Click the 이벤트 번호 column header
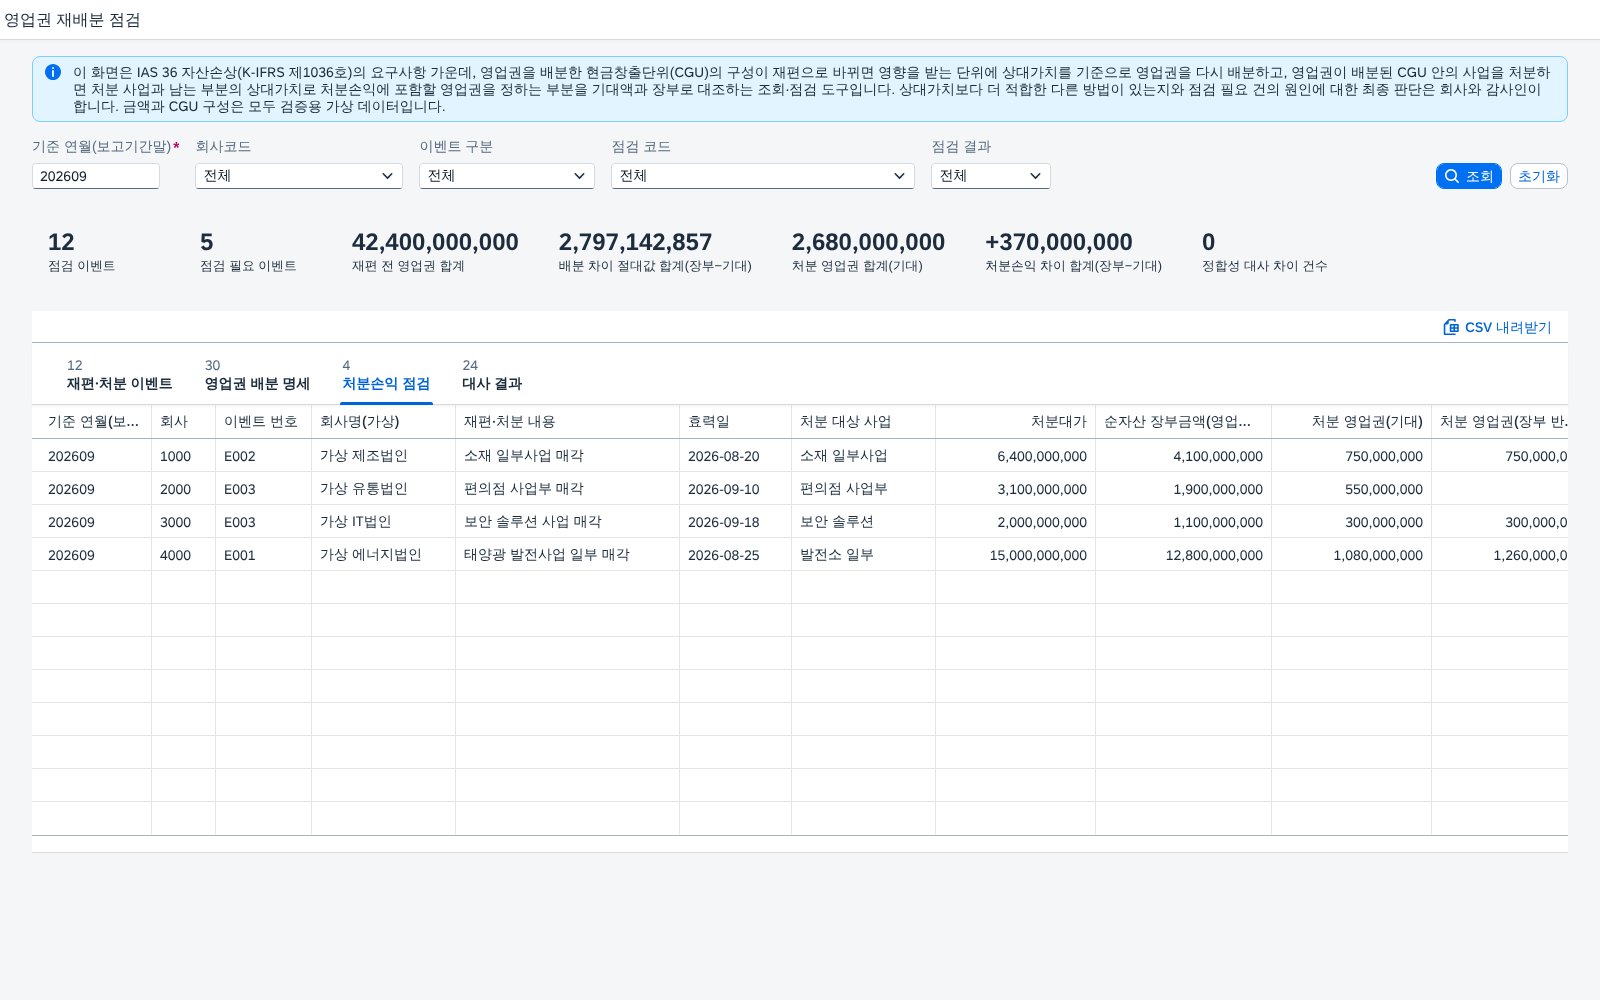The image size is (1600, 1000). (x=263, y=422)
